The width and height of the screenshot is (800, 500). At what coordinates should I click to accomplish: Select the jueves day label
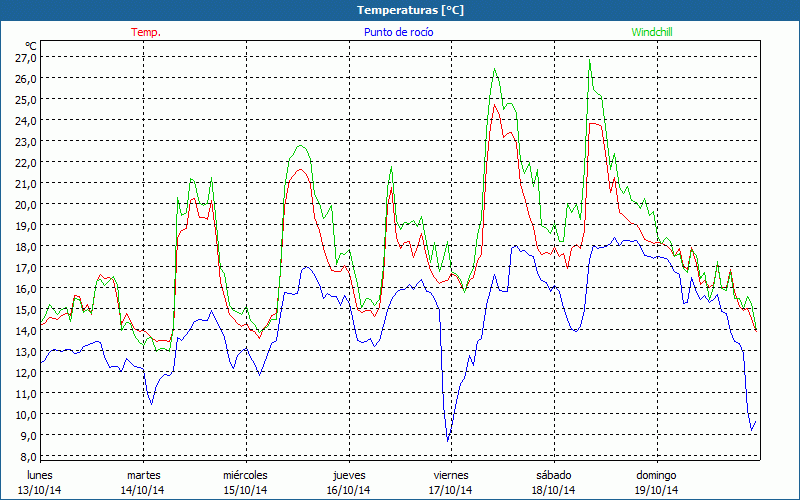pos(348,475)
